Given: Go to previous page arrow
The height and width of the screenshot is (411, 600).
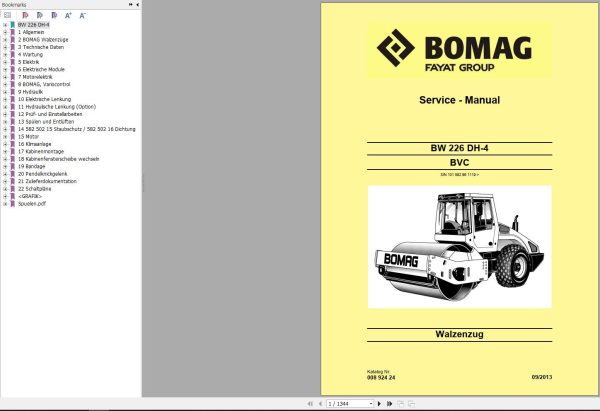Looking at the screenshot, I should (320, 404).
